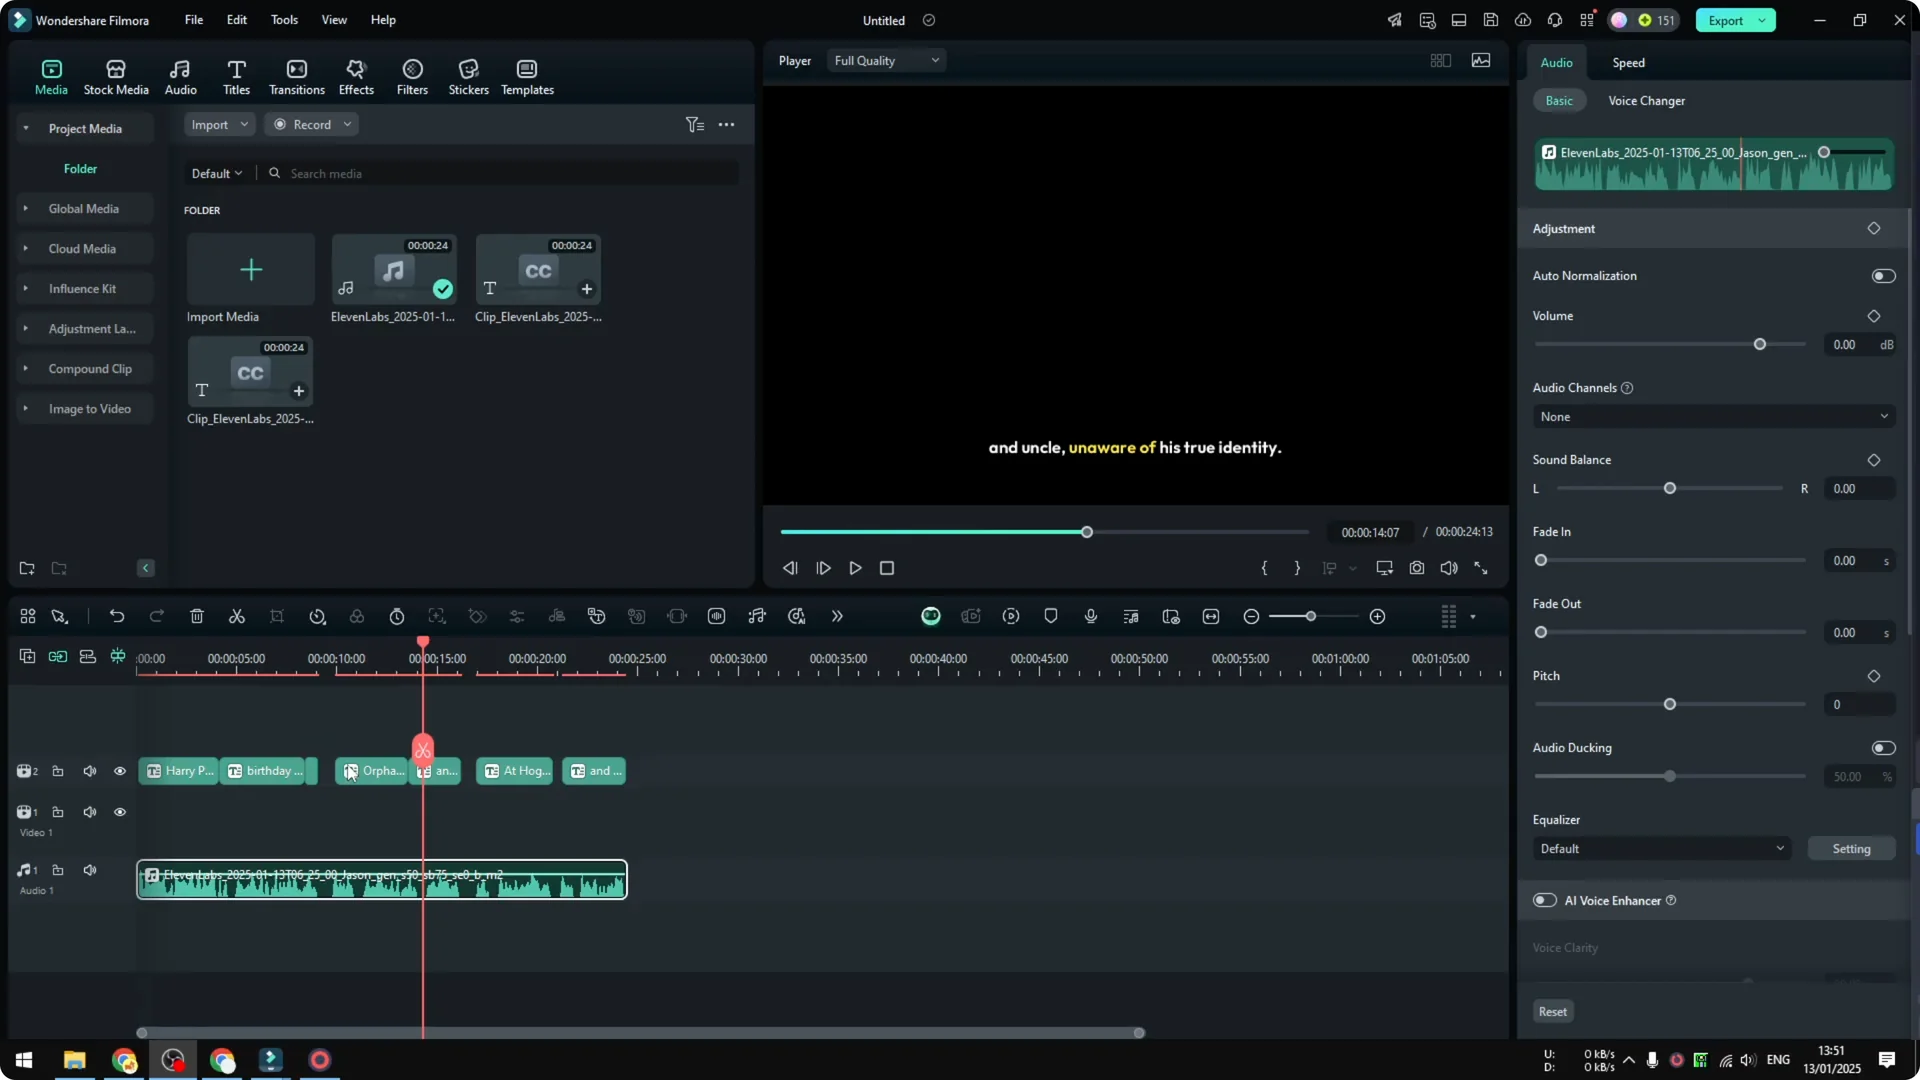
Task: Open the media filter icon
Action: (x=695, y=125)
